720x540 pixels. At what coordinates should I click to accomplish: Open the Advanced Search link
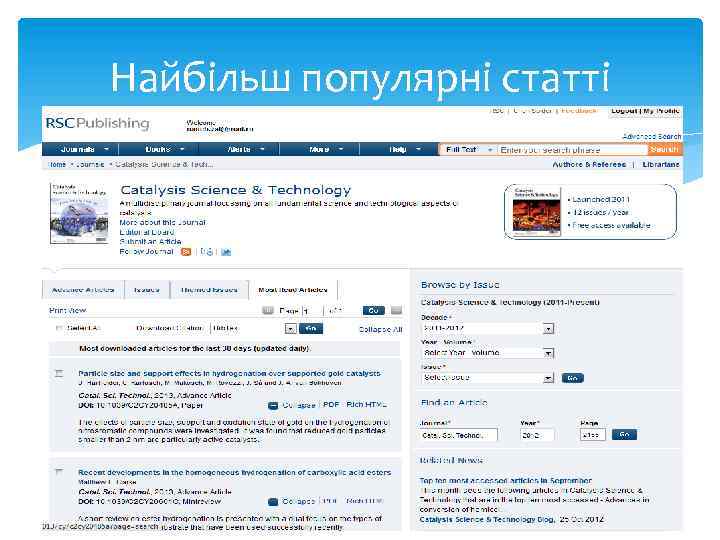[x=652, y=136]
